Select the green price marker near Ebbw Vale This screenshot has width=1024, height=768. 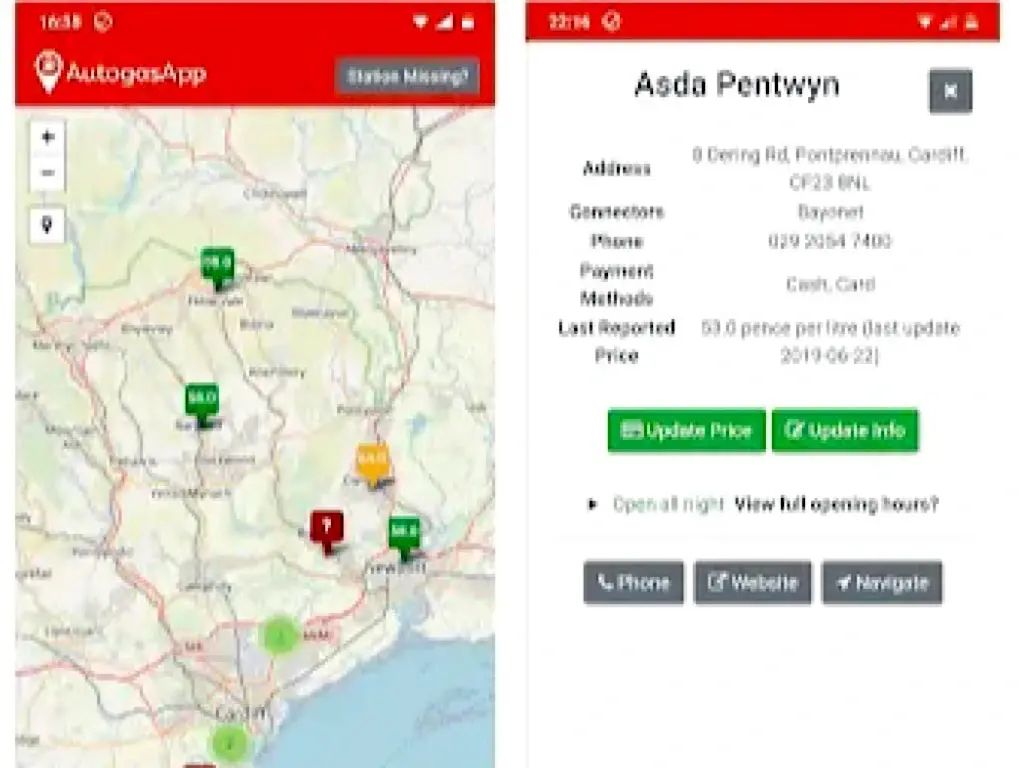pos(217,268)
